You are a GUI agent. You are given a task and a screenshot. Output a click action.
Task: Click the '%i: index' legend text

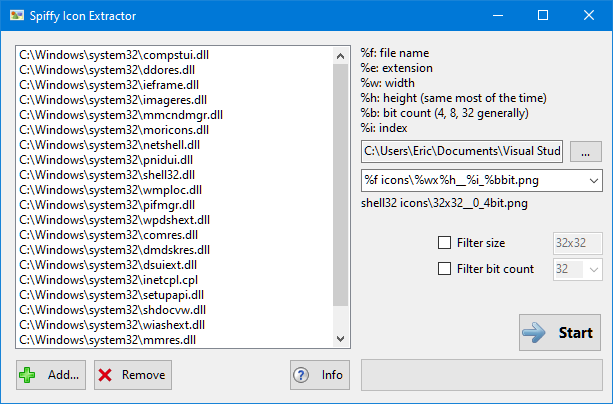point(384,128)
